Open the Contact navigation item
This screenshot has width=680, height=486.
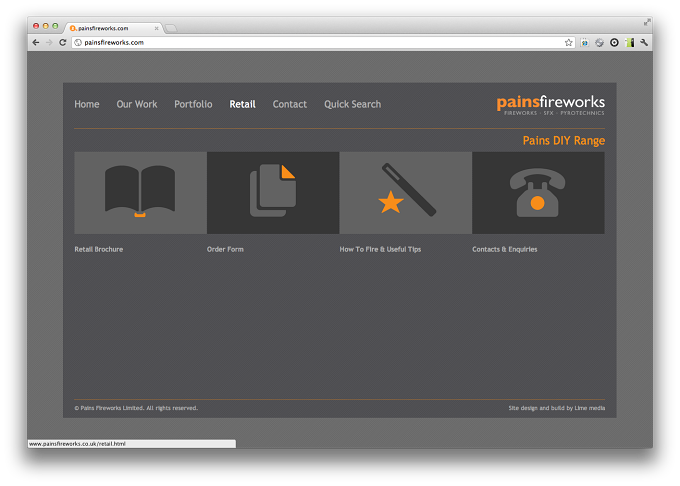click(x=290, y=104)
